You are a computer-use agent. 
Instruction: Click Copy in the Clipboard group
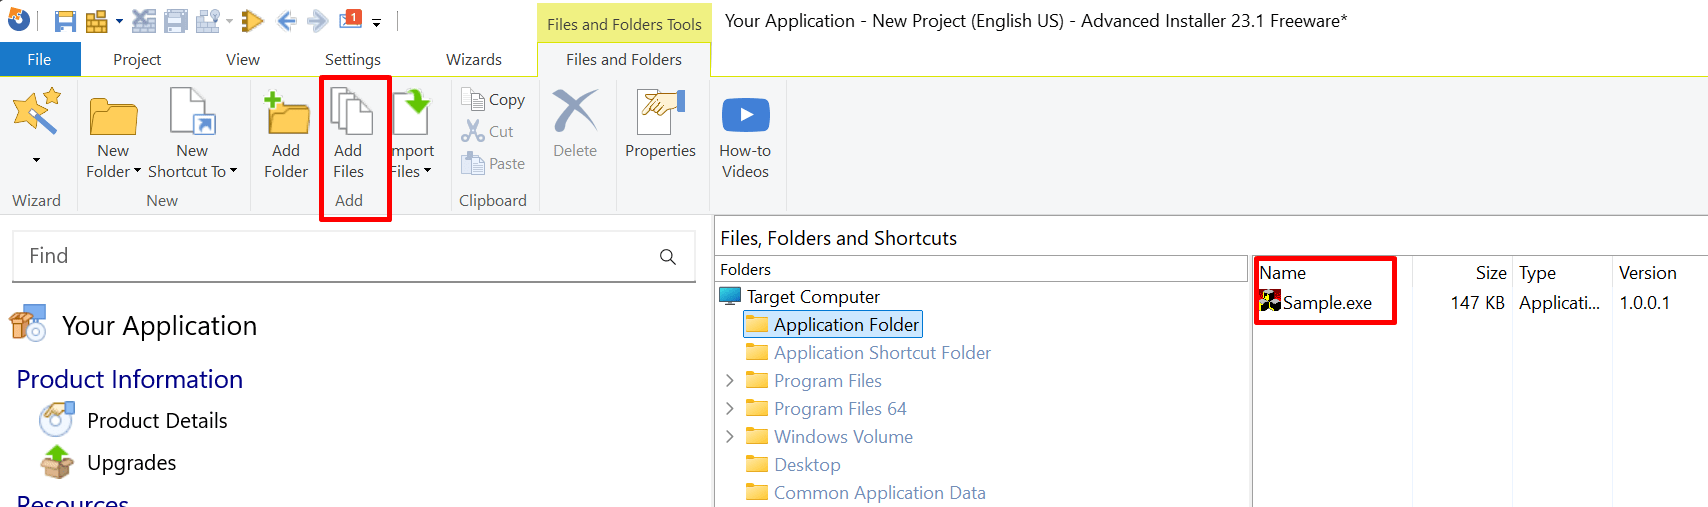(x=494, y=99)
